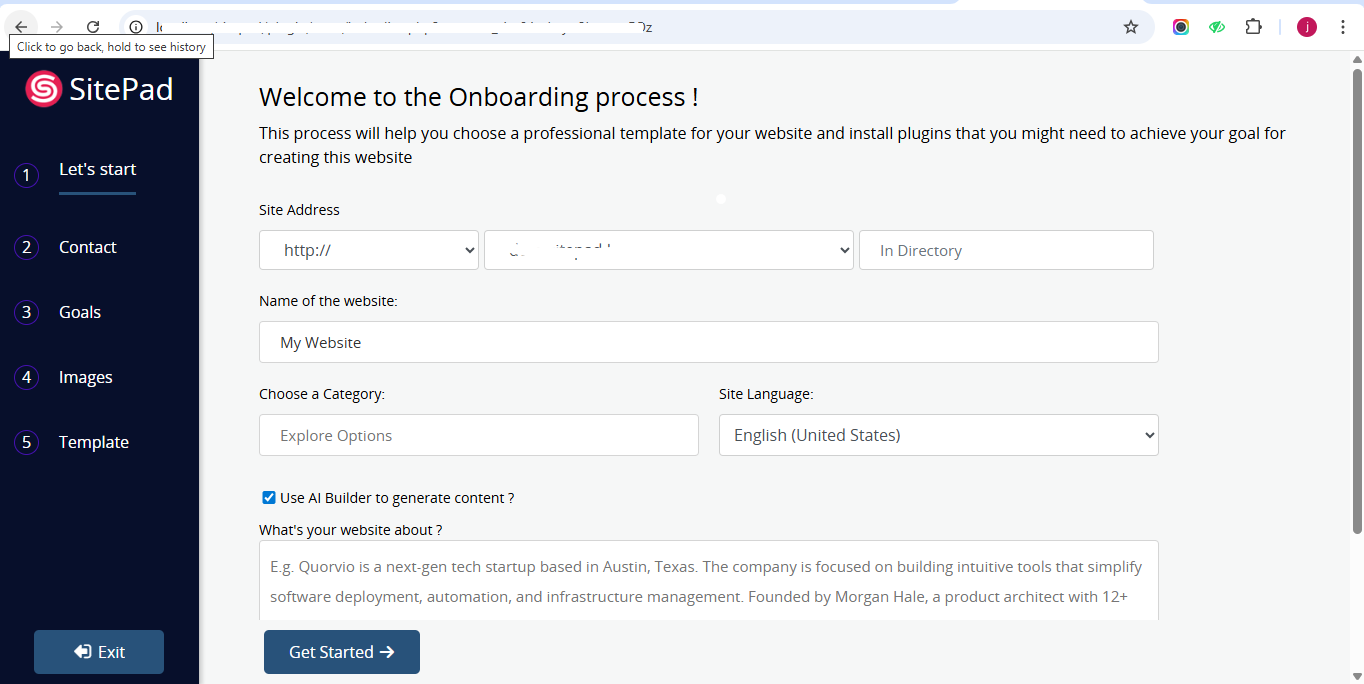1364x684 pixels.
Task: Bookmark this page with star icon
Action: [1131, 27]
